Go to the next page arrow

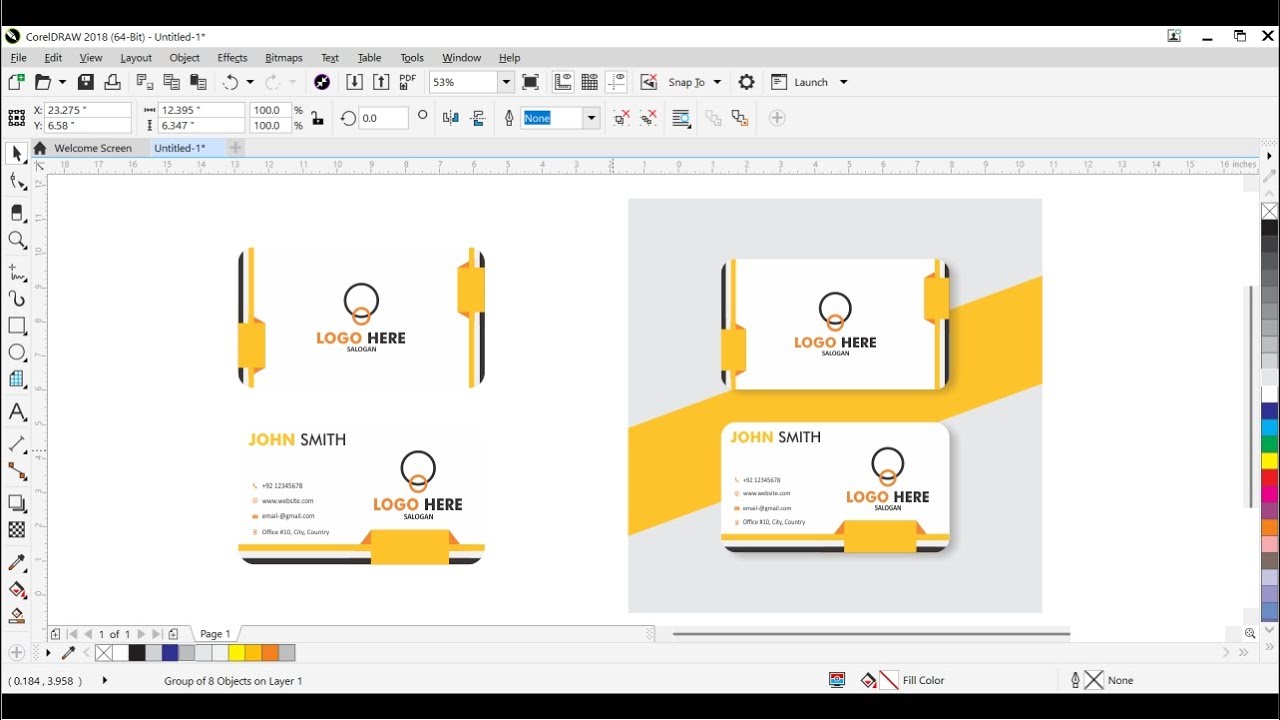pos(141,634)
